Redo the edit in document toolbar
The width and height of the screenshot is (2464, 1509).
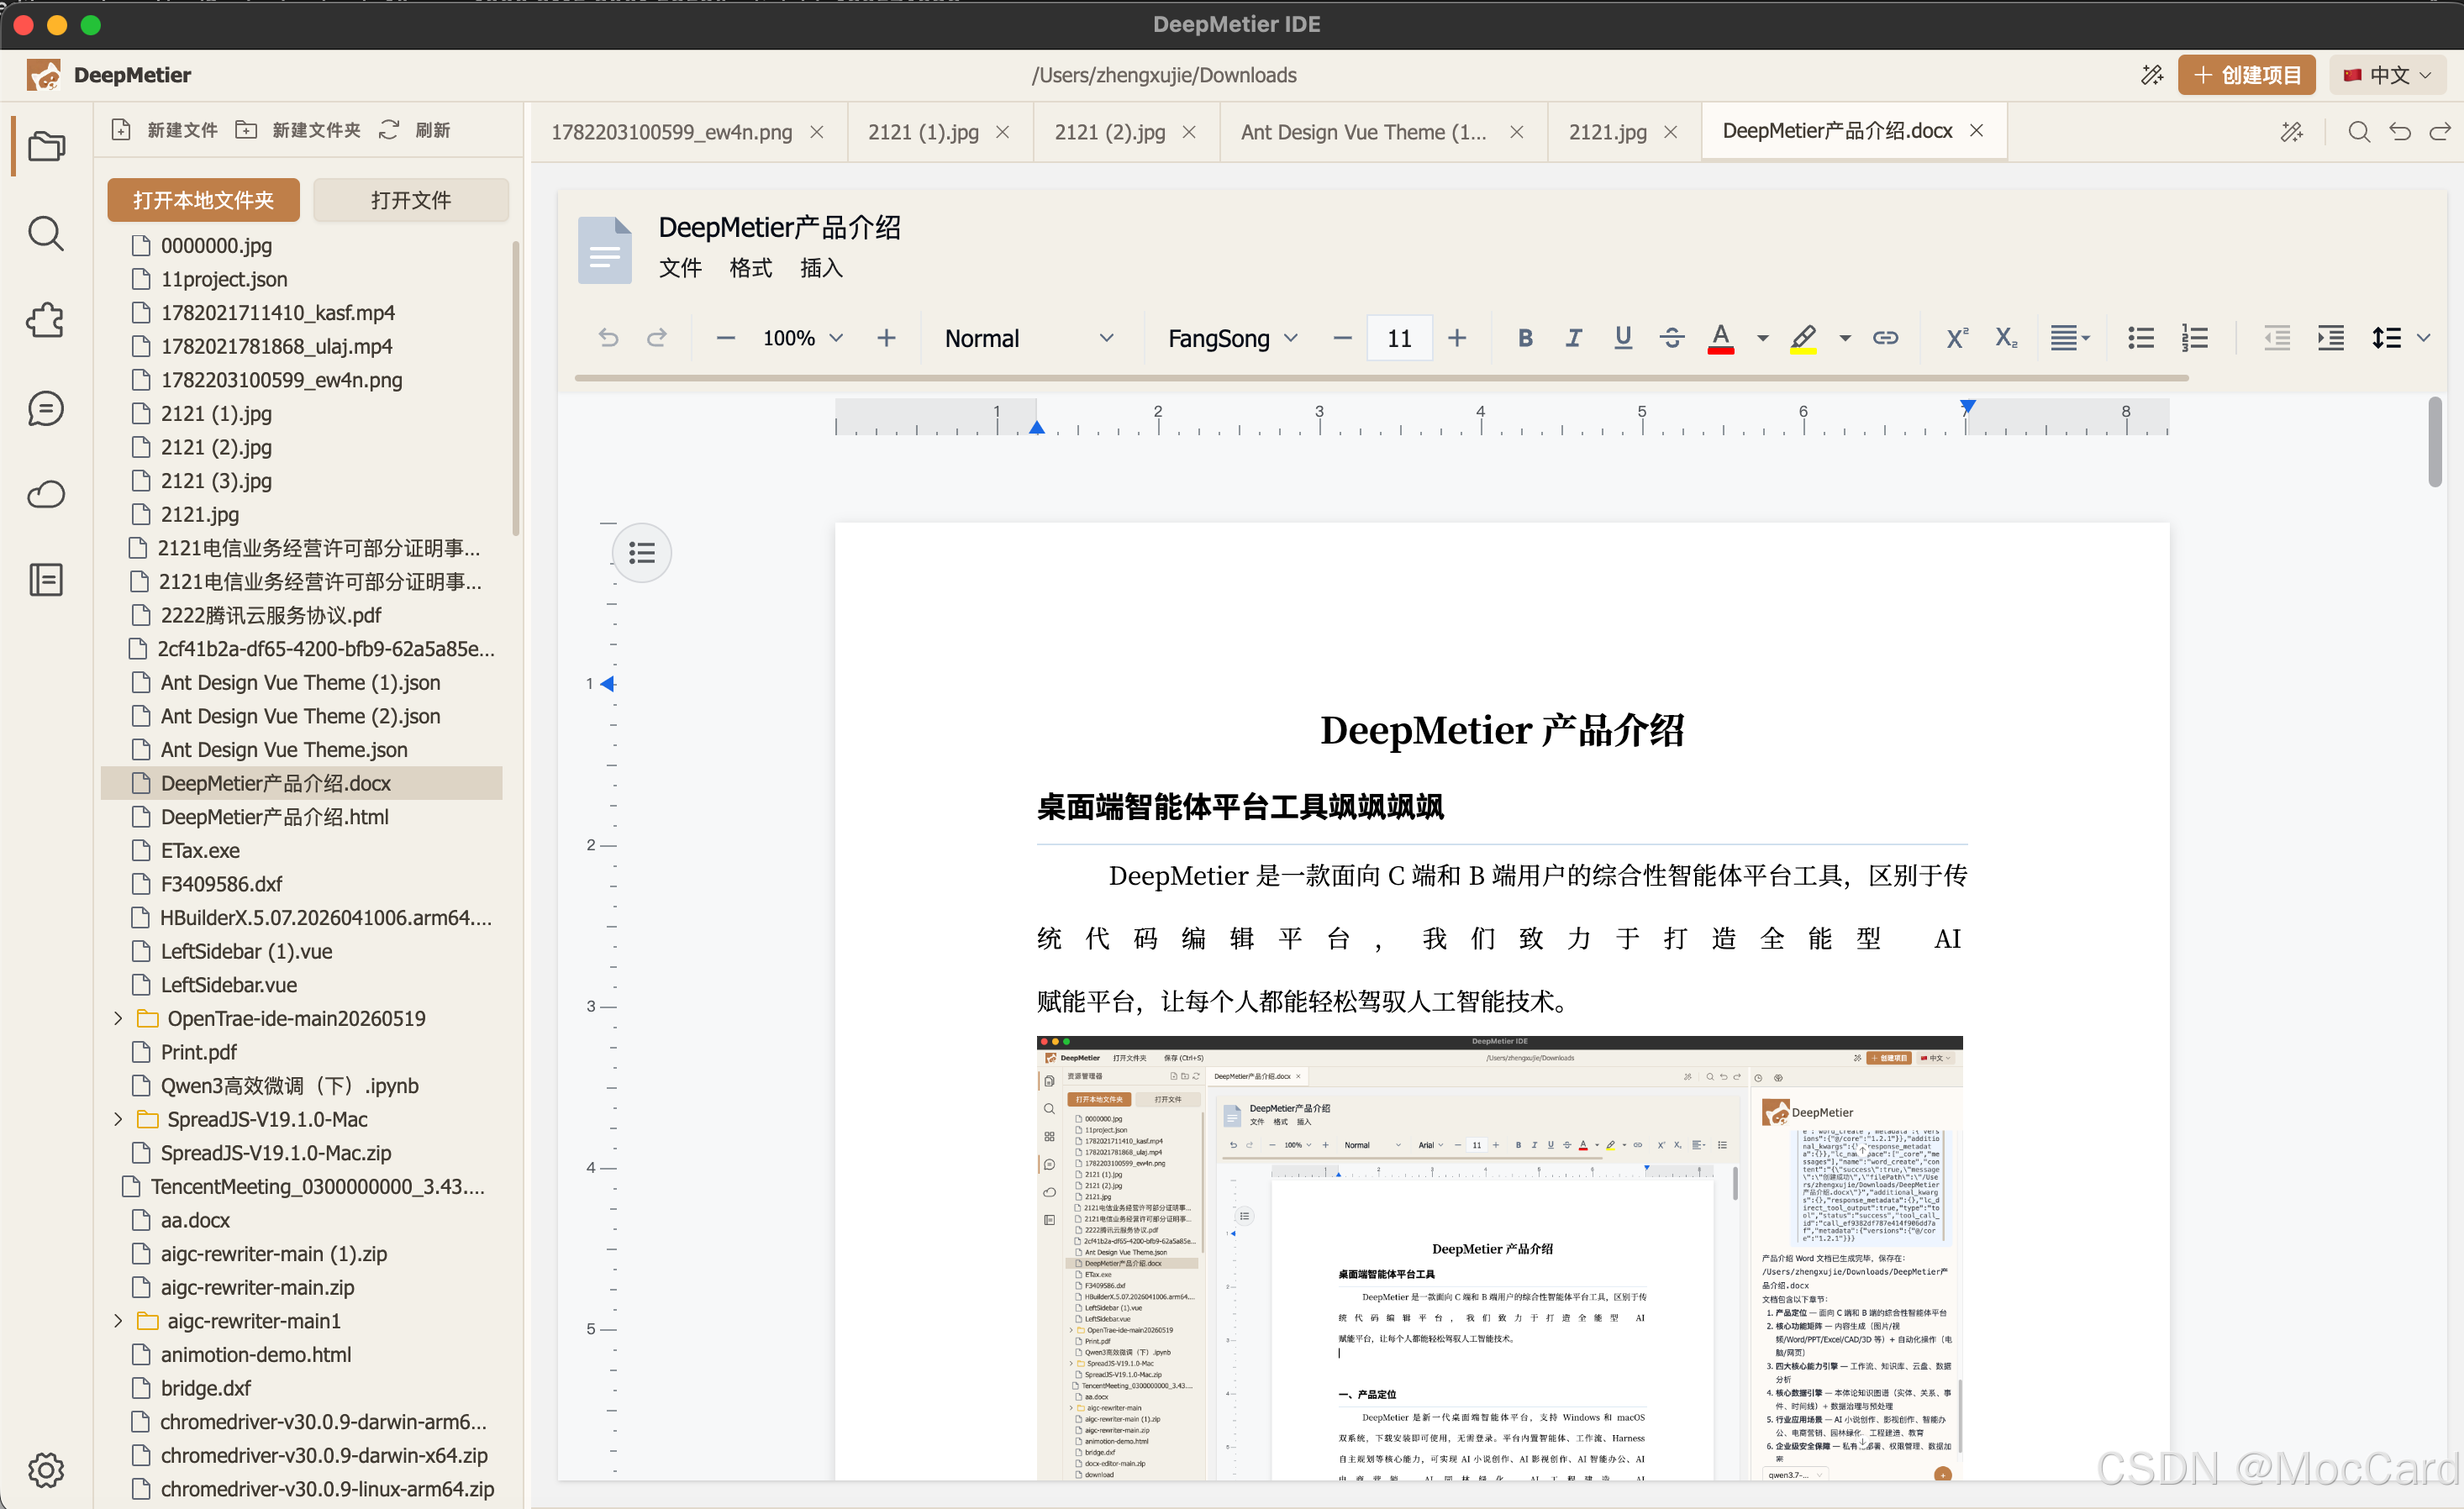[x=656, y=338]
